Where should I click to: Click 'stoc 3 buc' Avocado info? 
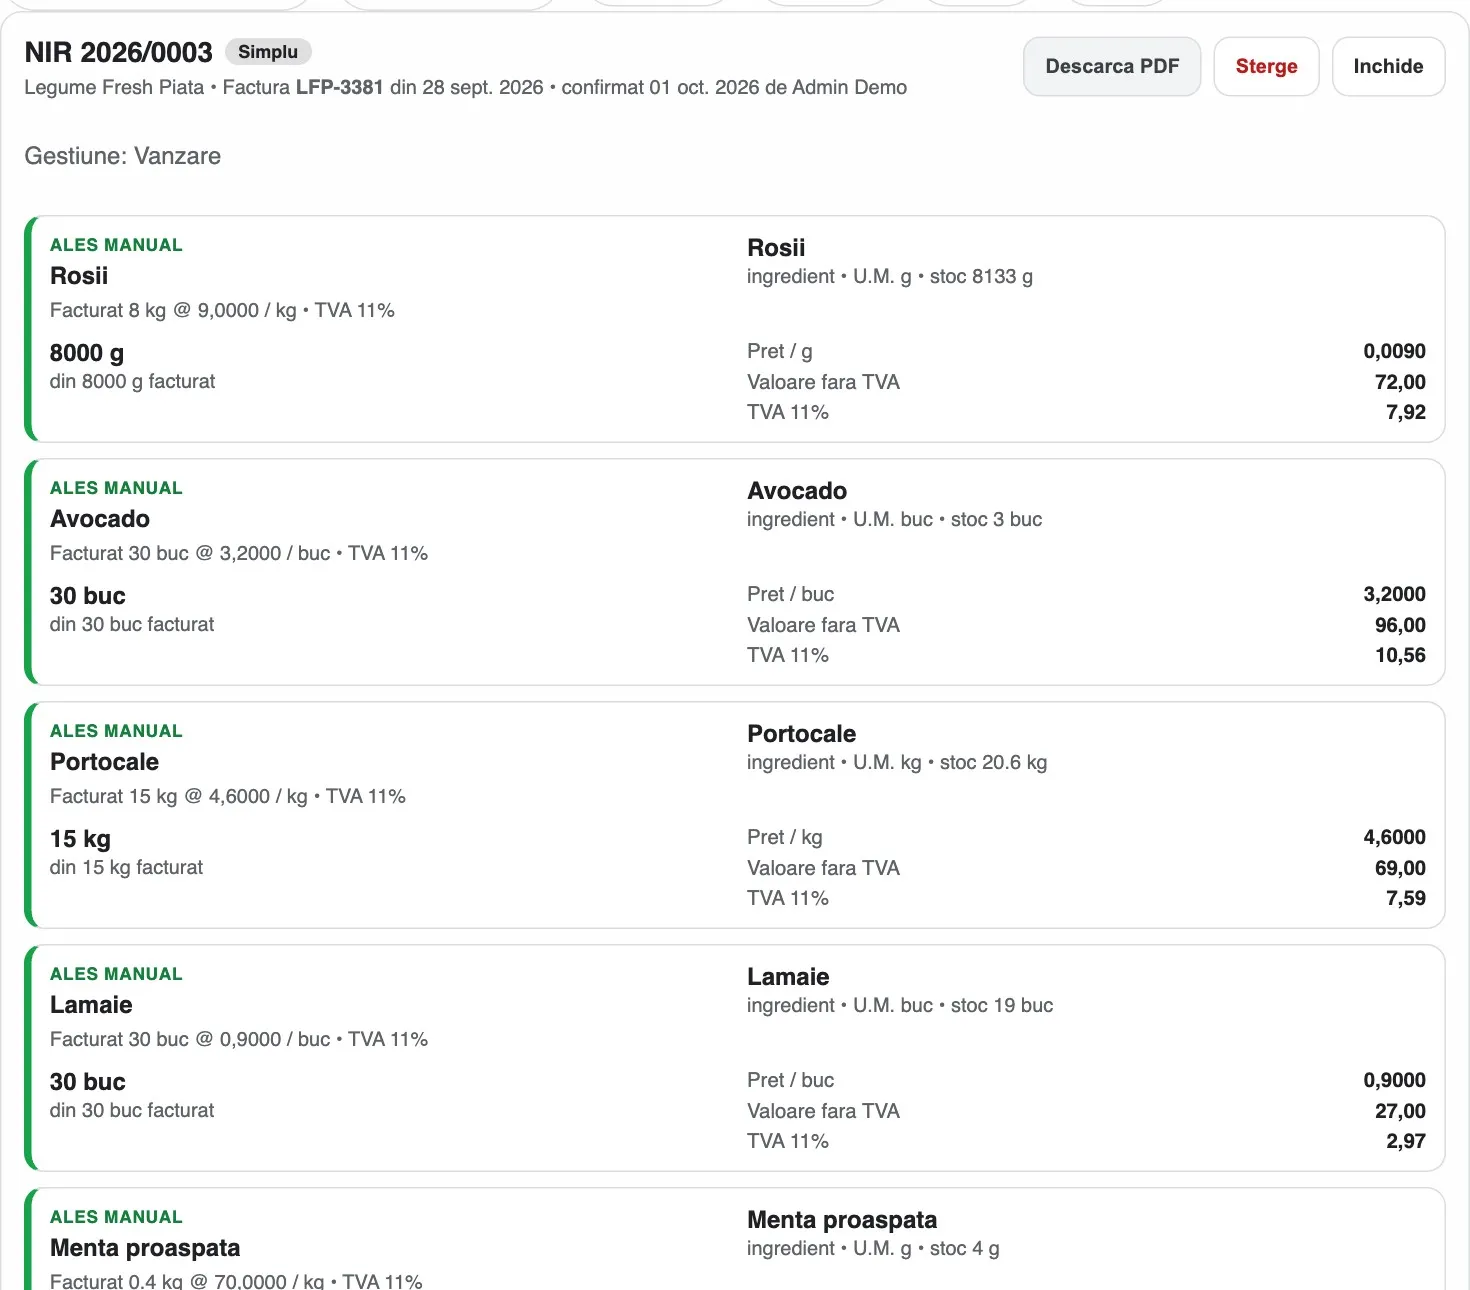coord(996,519)
